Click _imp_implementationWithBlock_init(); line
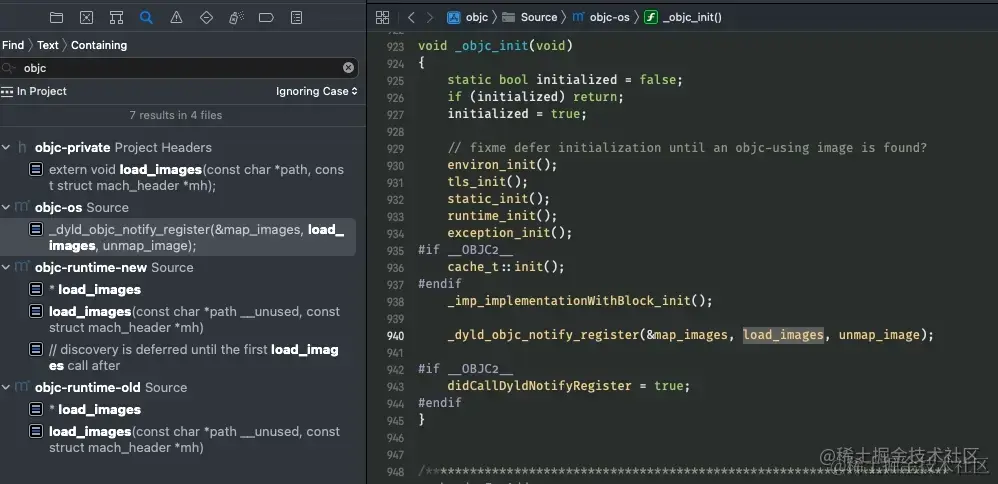The image size is (998, 484). (580, 301)
